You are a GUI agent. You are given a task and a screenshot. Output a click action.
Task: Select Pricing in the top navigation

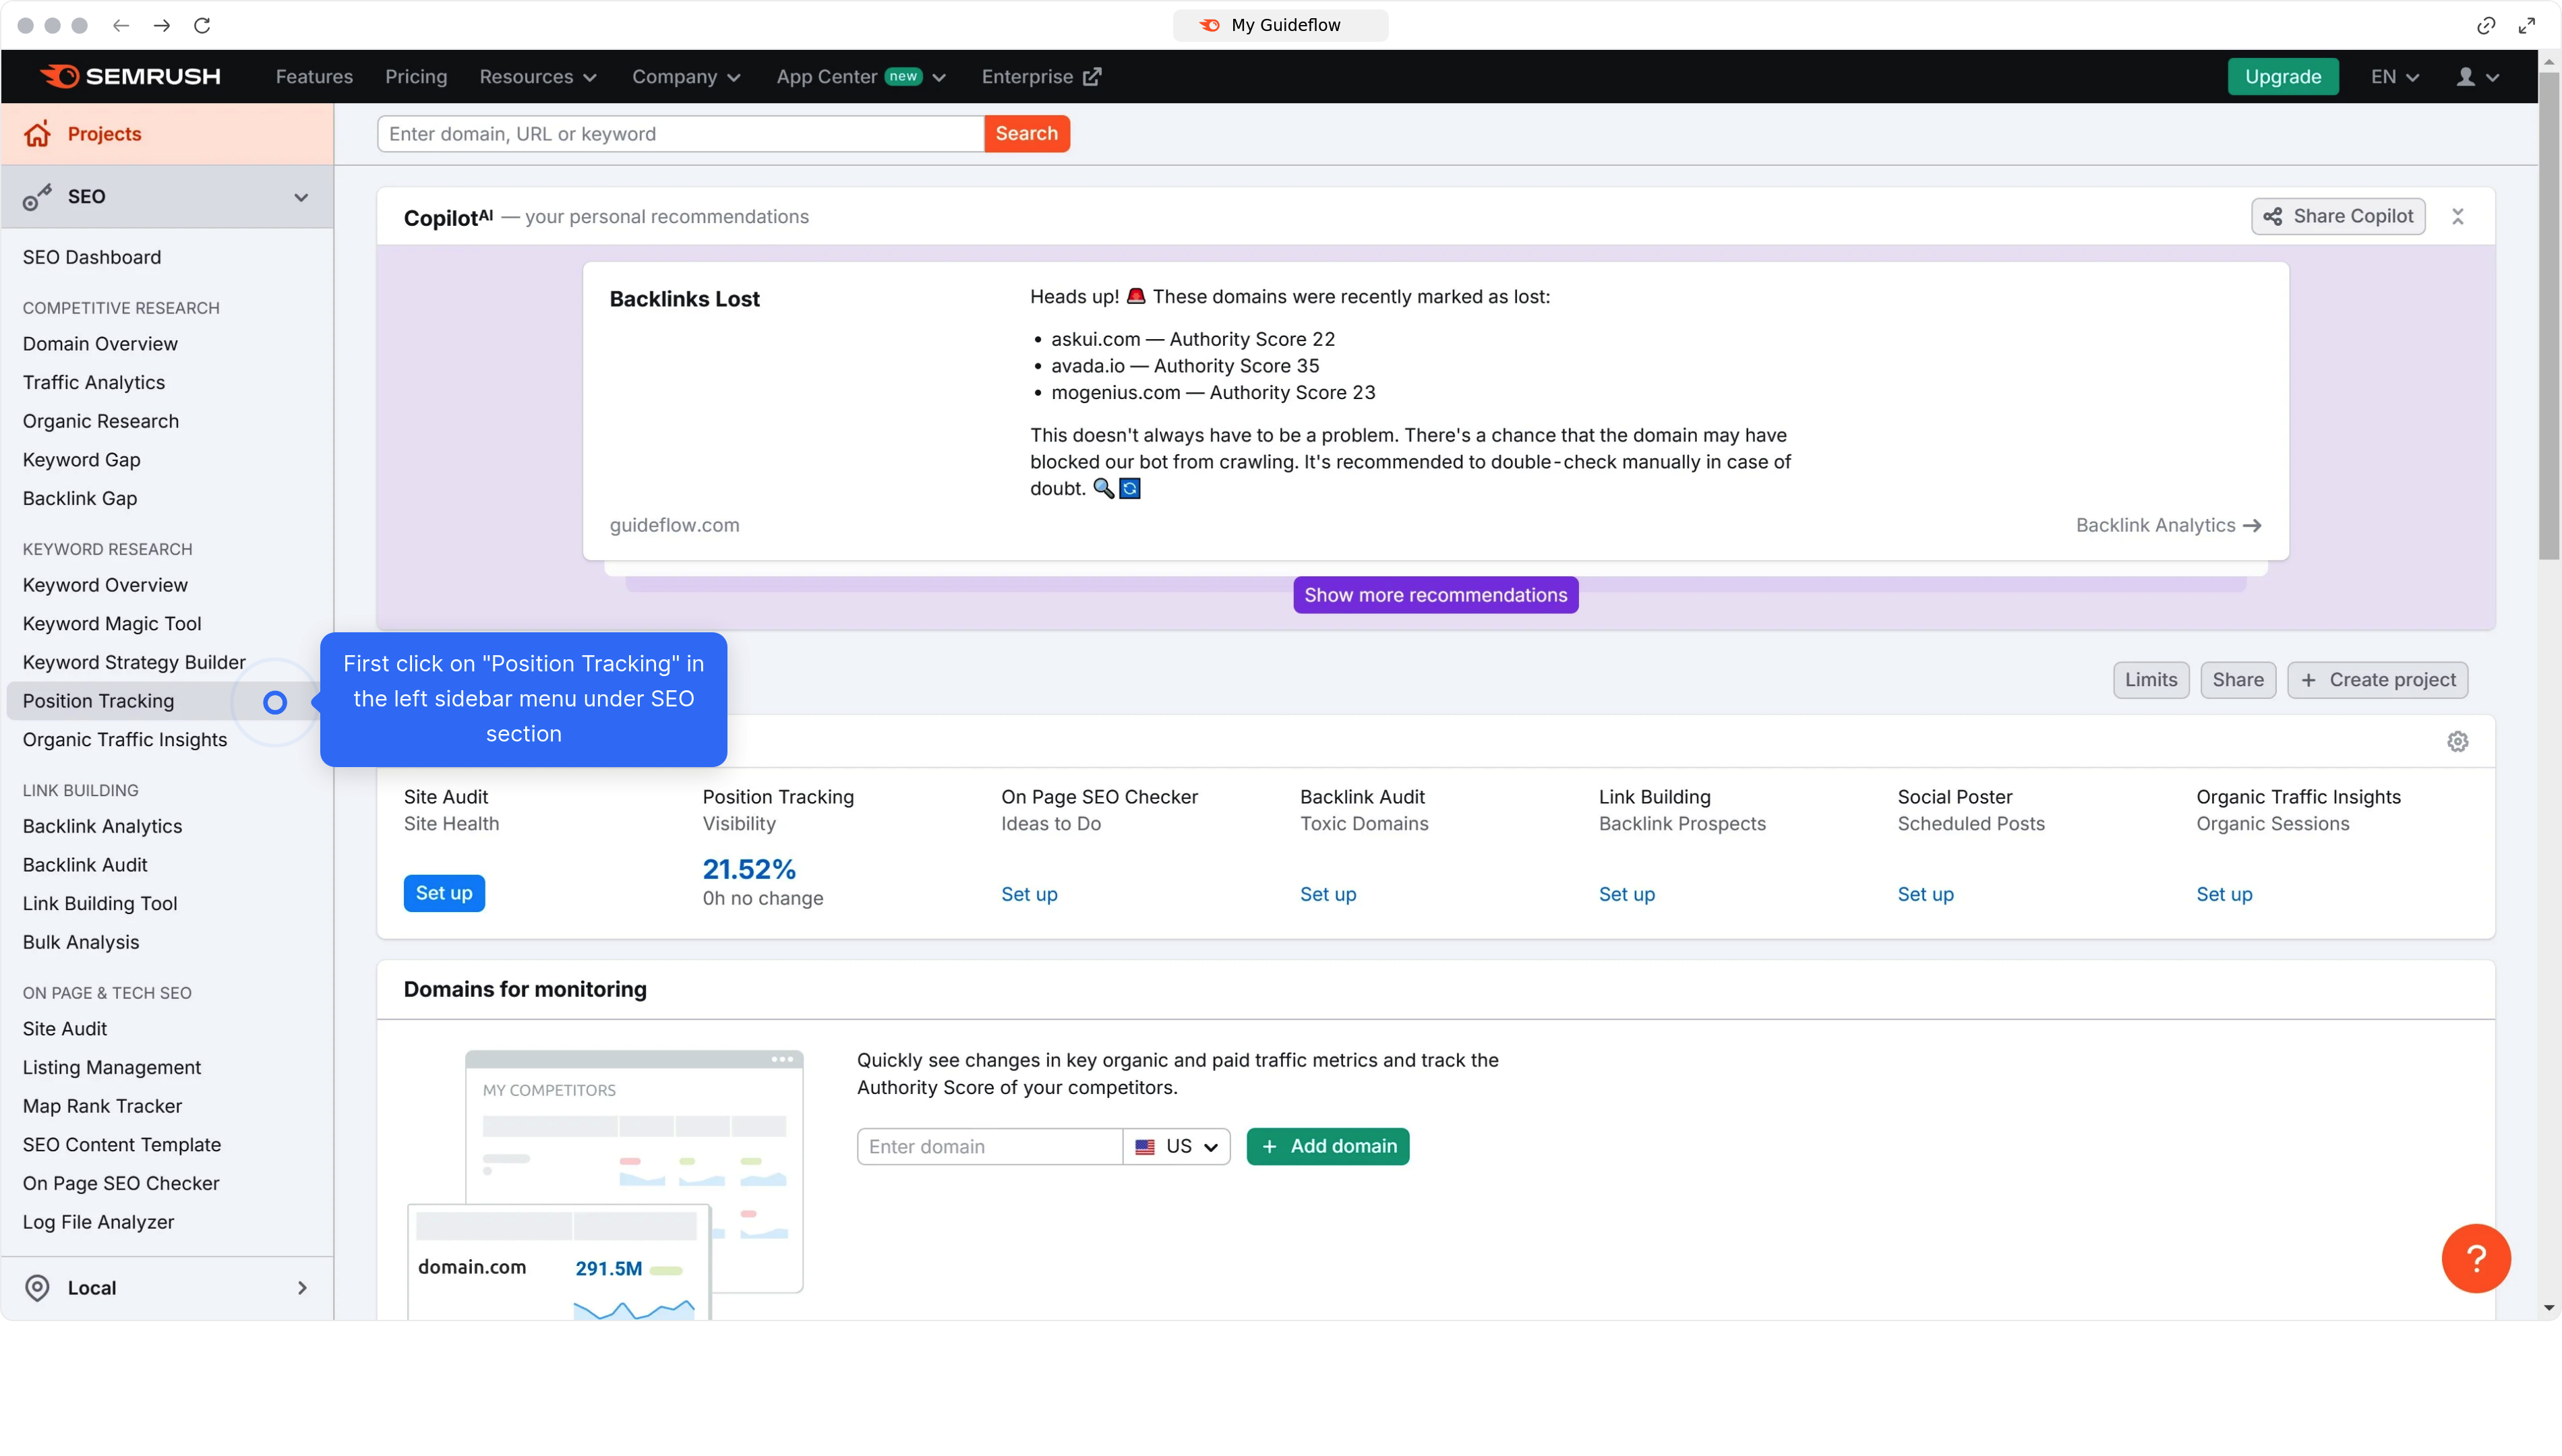point(415,76)
